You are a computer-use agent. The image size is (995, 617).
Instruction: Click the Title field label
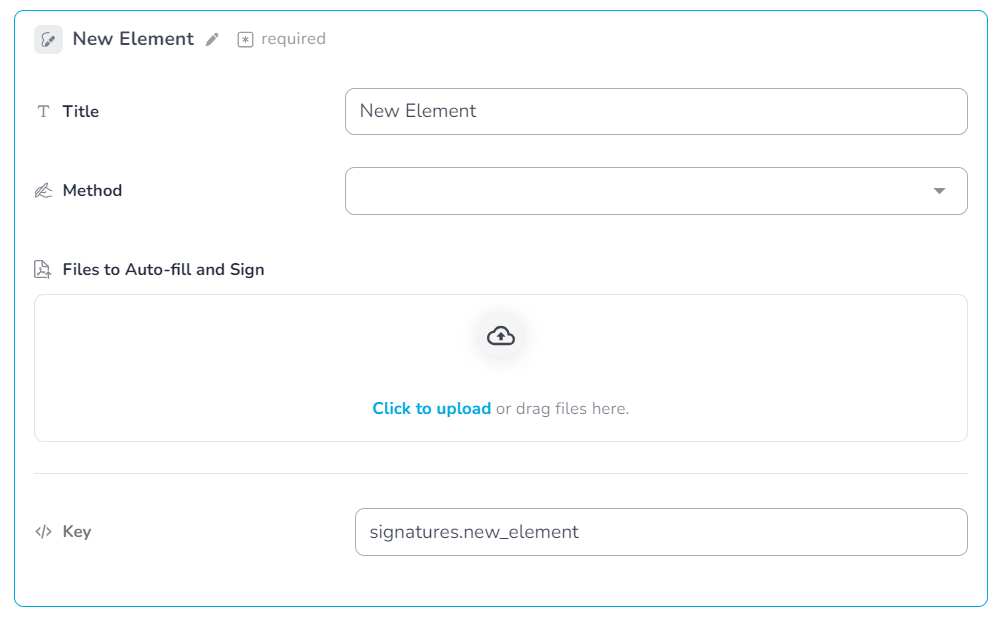coord(81,111)
